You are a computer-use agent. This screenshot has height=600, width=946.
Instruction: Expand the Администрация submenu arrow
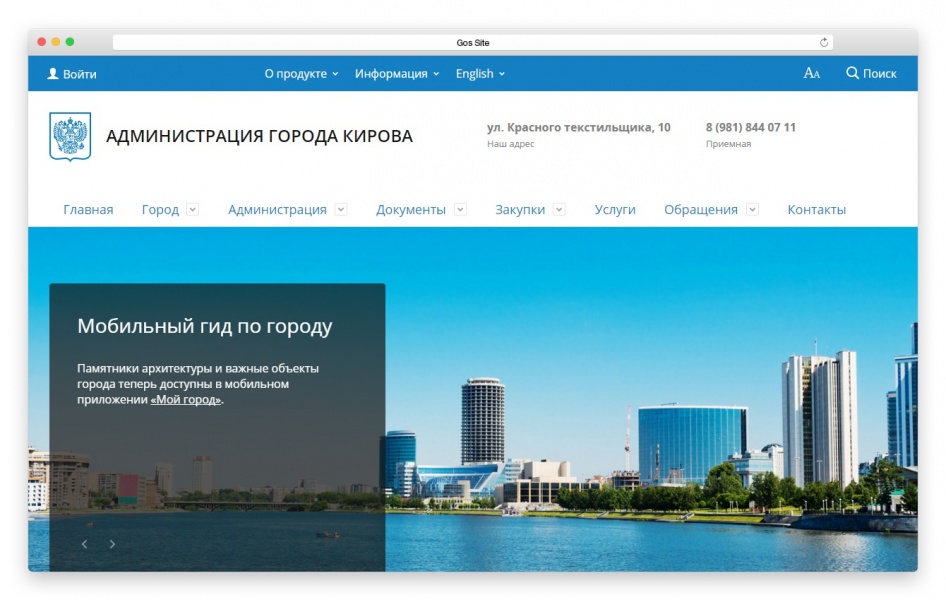pos(341,209)
